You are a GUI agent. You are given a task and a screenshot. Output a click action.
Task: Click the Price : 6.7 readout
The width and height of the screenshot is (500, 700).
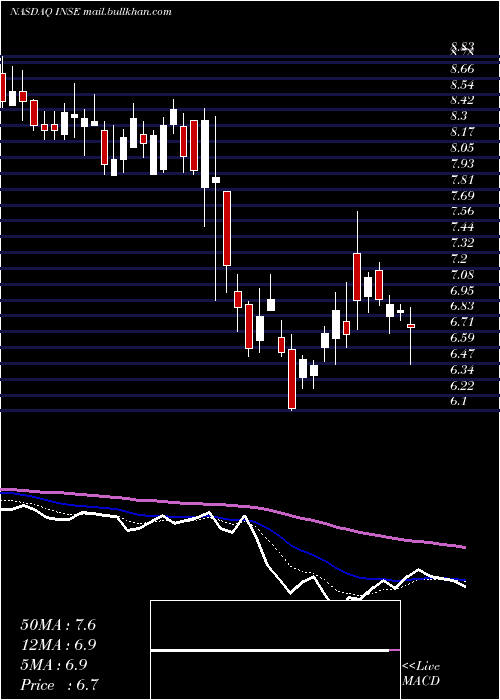click(59, 685)
